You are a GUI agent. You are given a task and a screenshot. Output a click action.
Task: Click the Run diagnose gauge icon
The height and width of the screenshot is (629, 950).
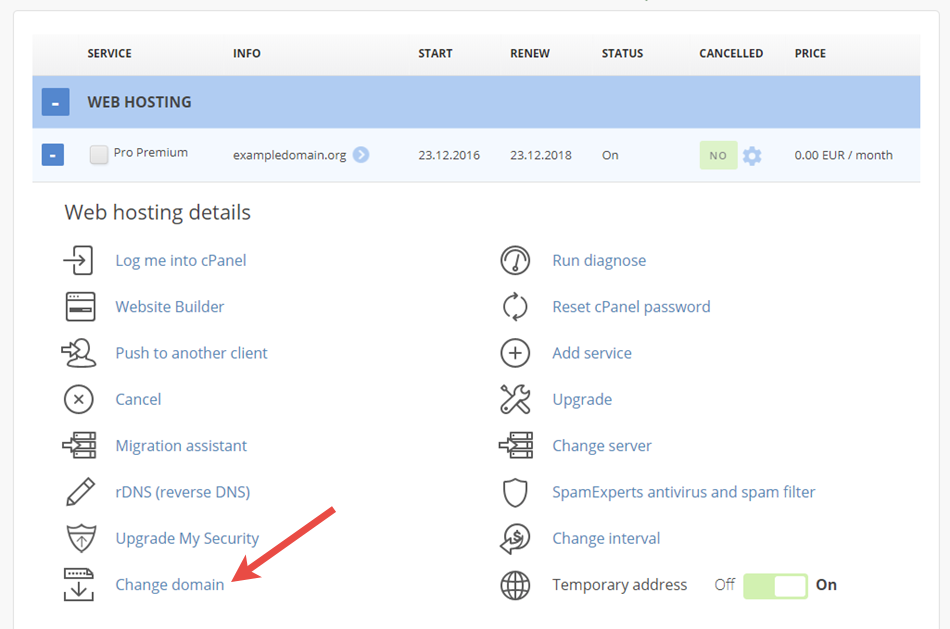515,261
